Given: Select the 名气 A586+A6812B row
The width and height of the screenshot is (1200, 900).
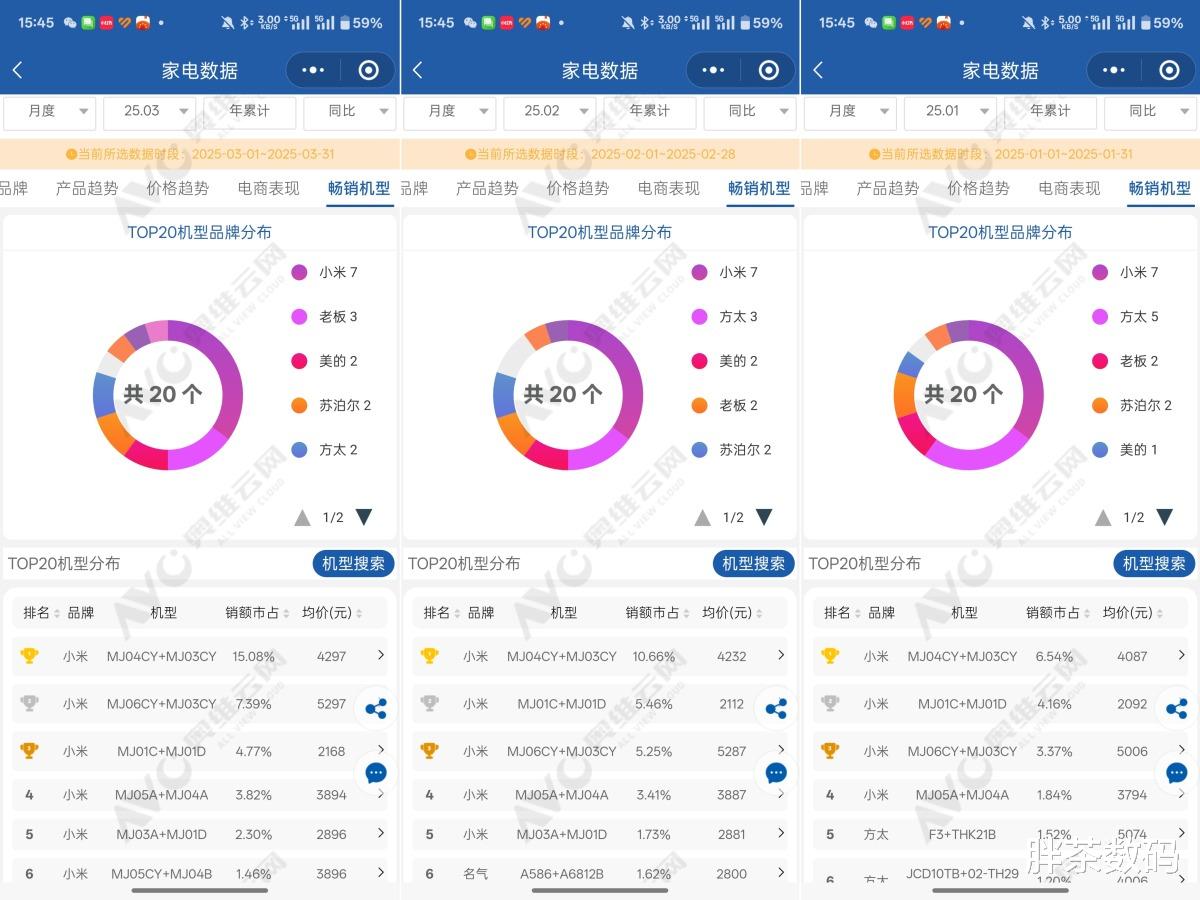Looking at the screenshot, I should (x=600, y=873).
